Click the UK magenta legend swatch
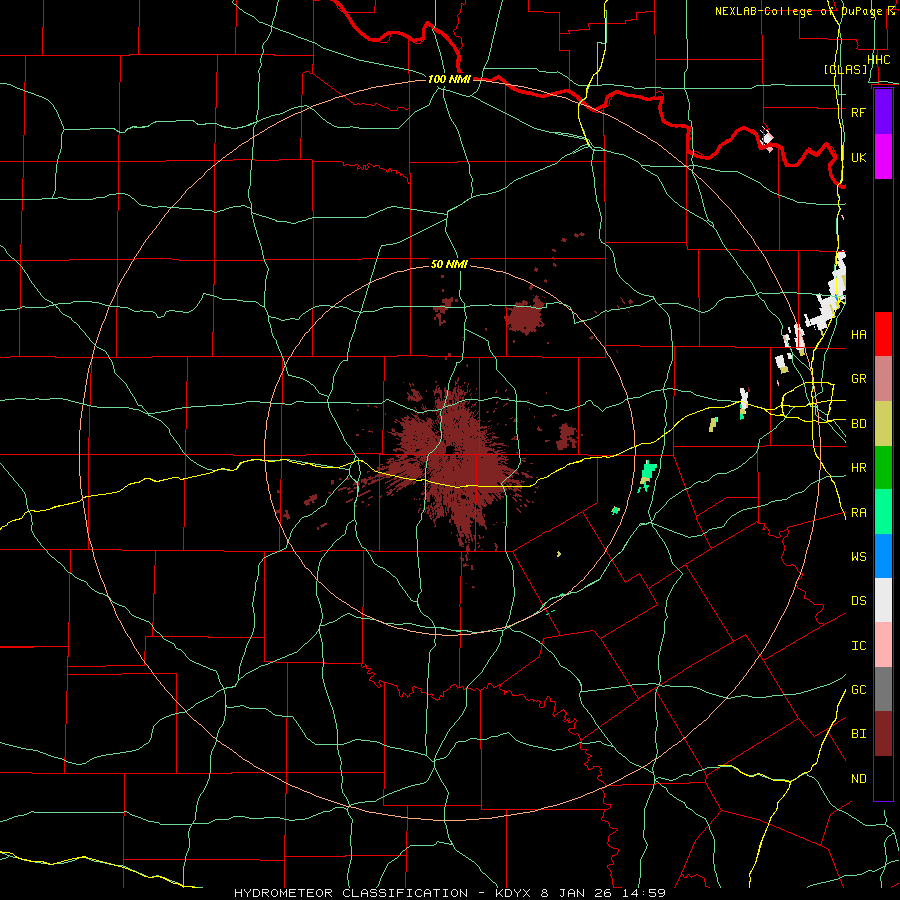This screenshot has width=900, height=900. click(883, 157)
